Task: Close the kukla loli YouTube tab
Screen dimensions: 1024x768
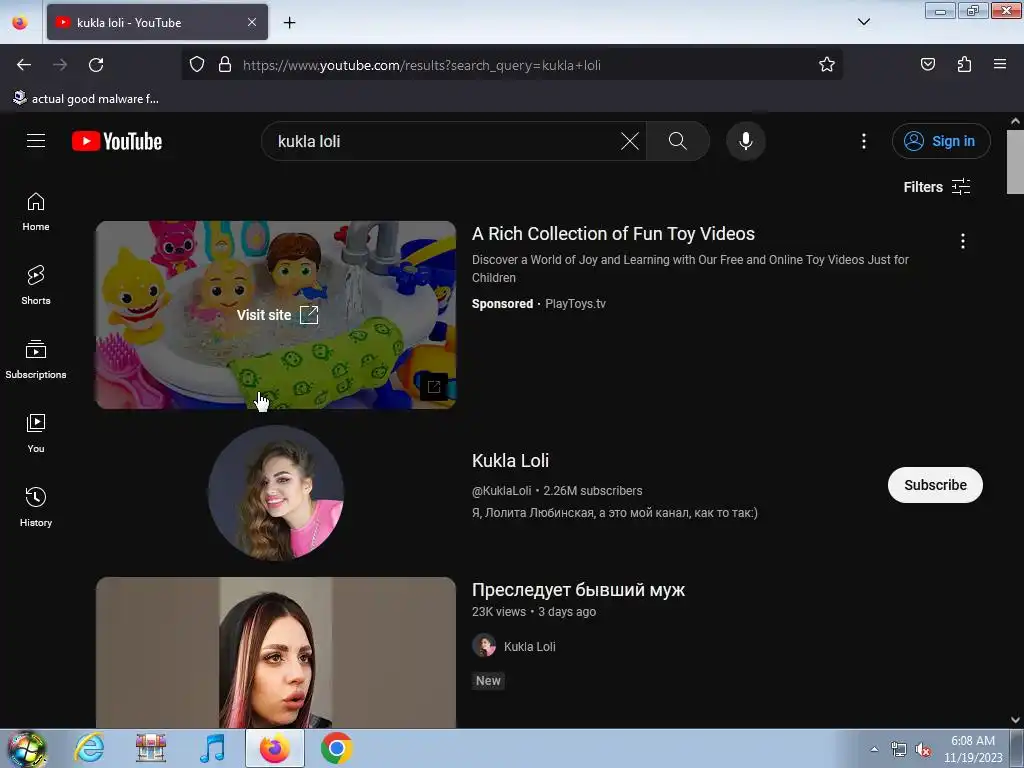Action: coord(252,22)
